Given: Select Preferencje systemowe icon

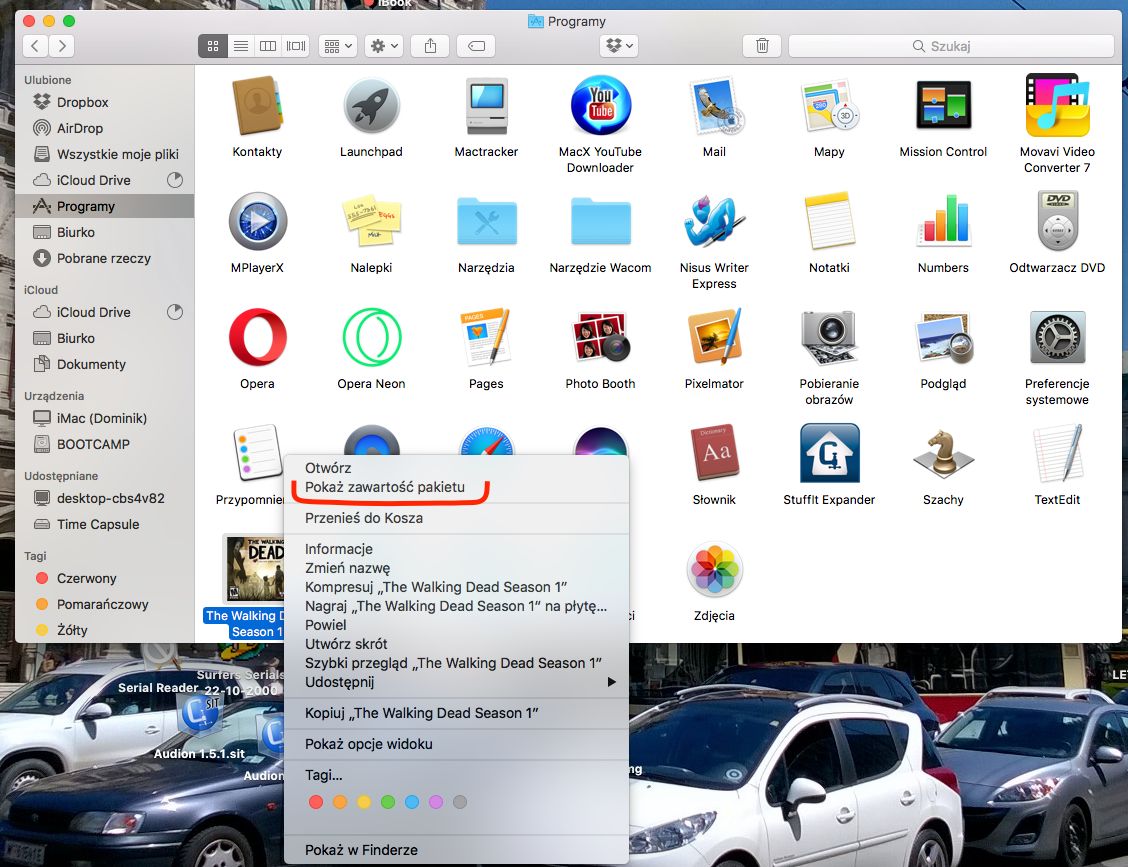Looking at the screenshot, I should click(1057, 337).
